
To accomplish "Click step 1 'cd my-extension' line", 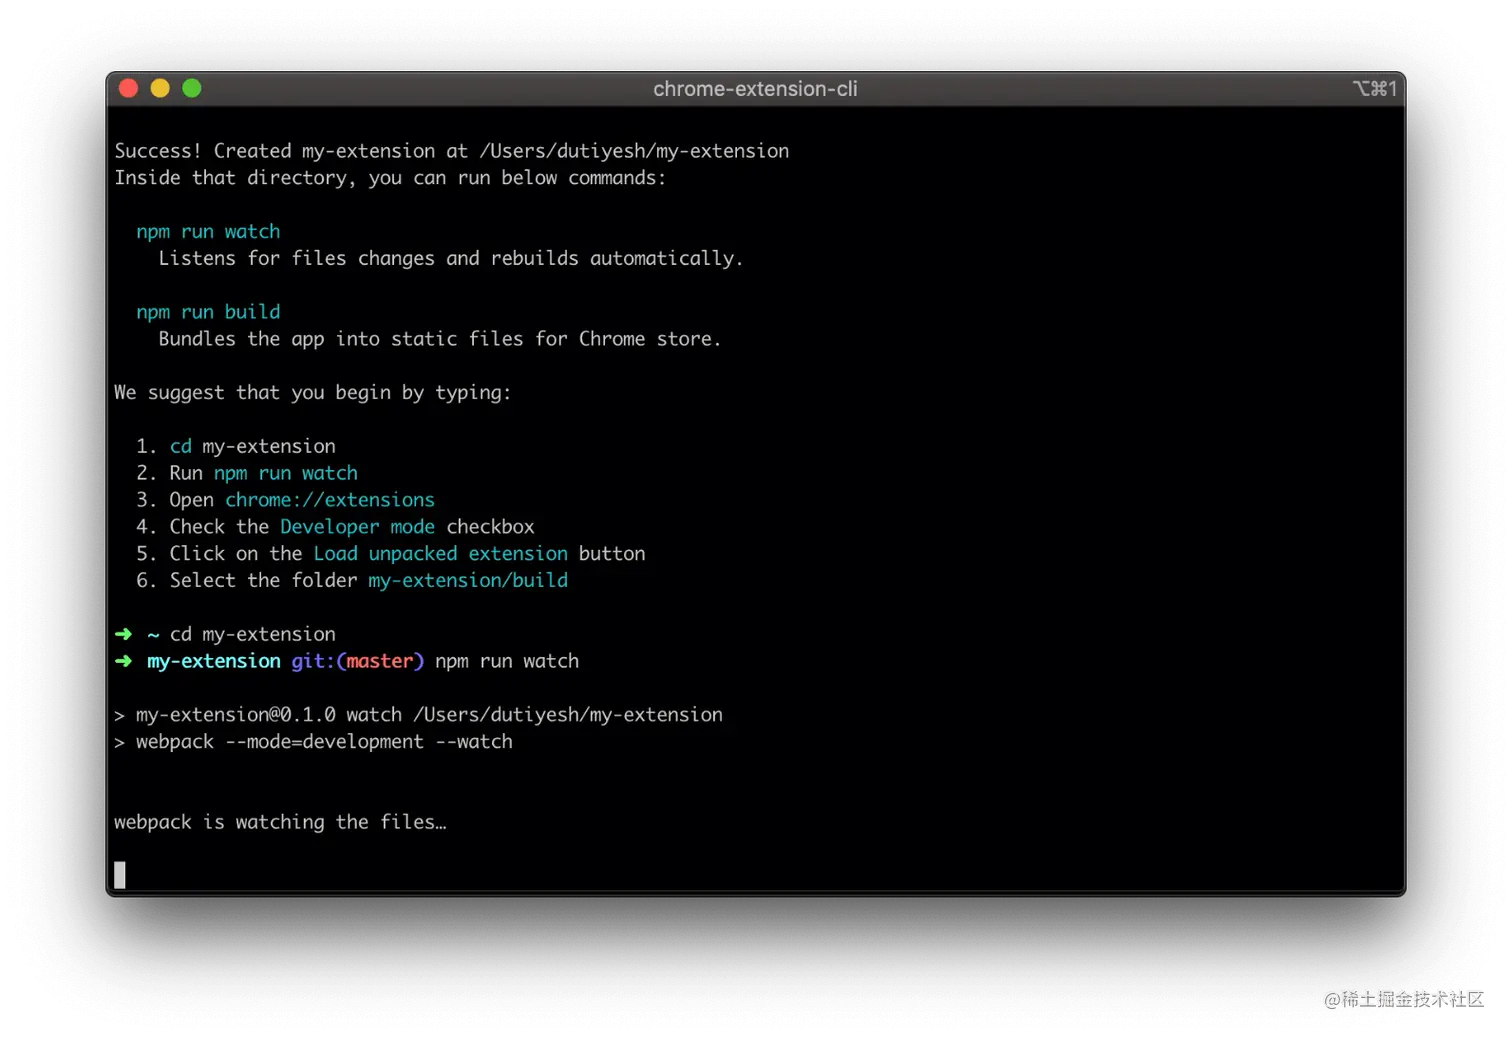I will tap(236, 446).
